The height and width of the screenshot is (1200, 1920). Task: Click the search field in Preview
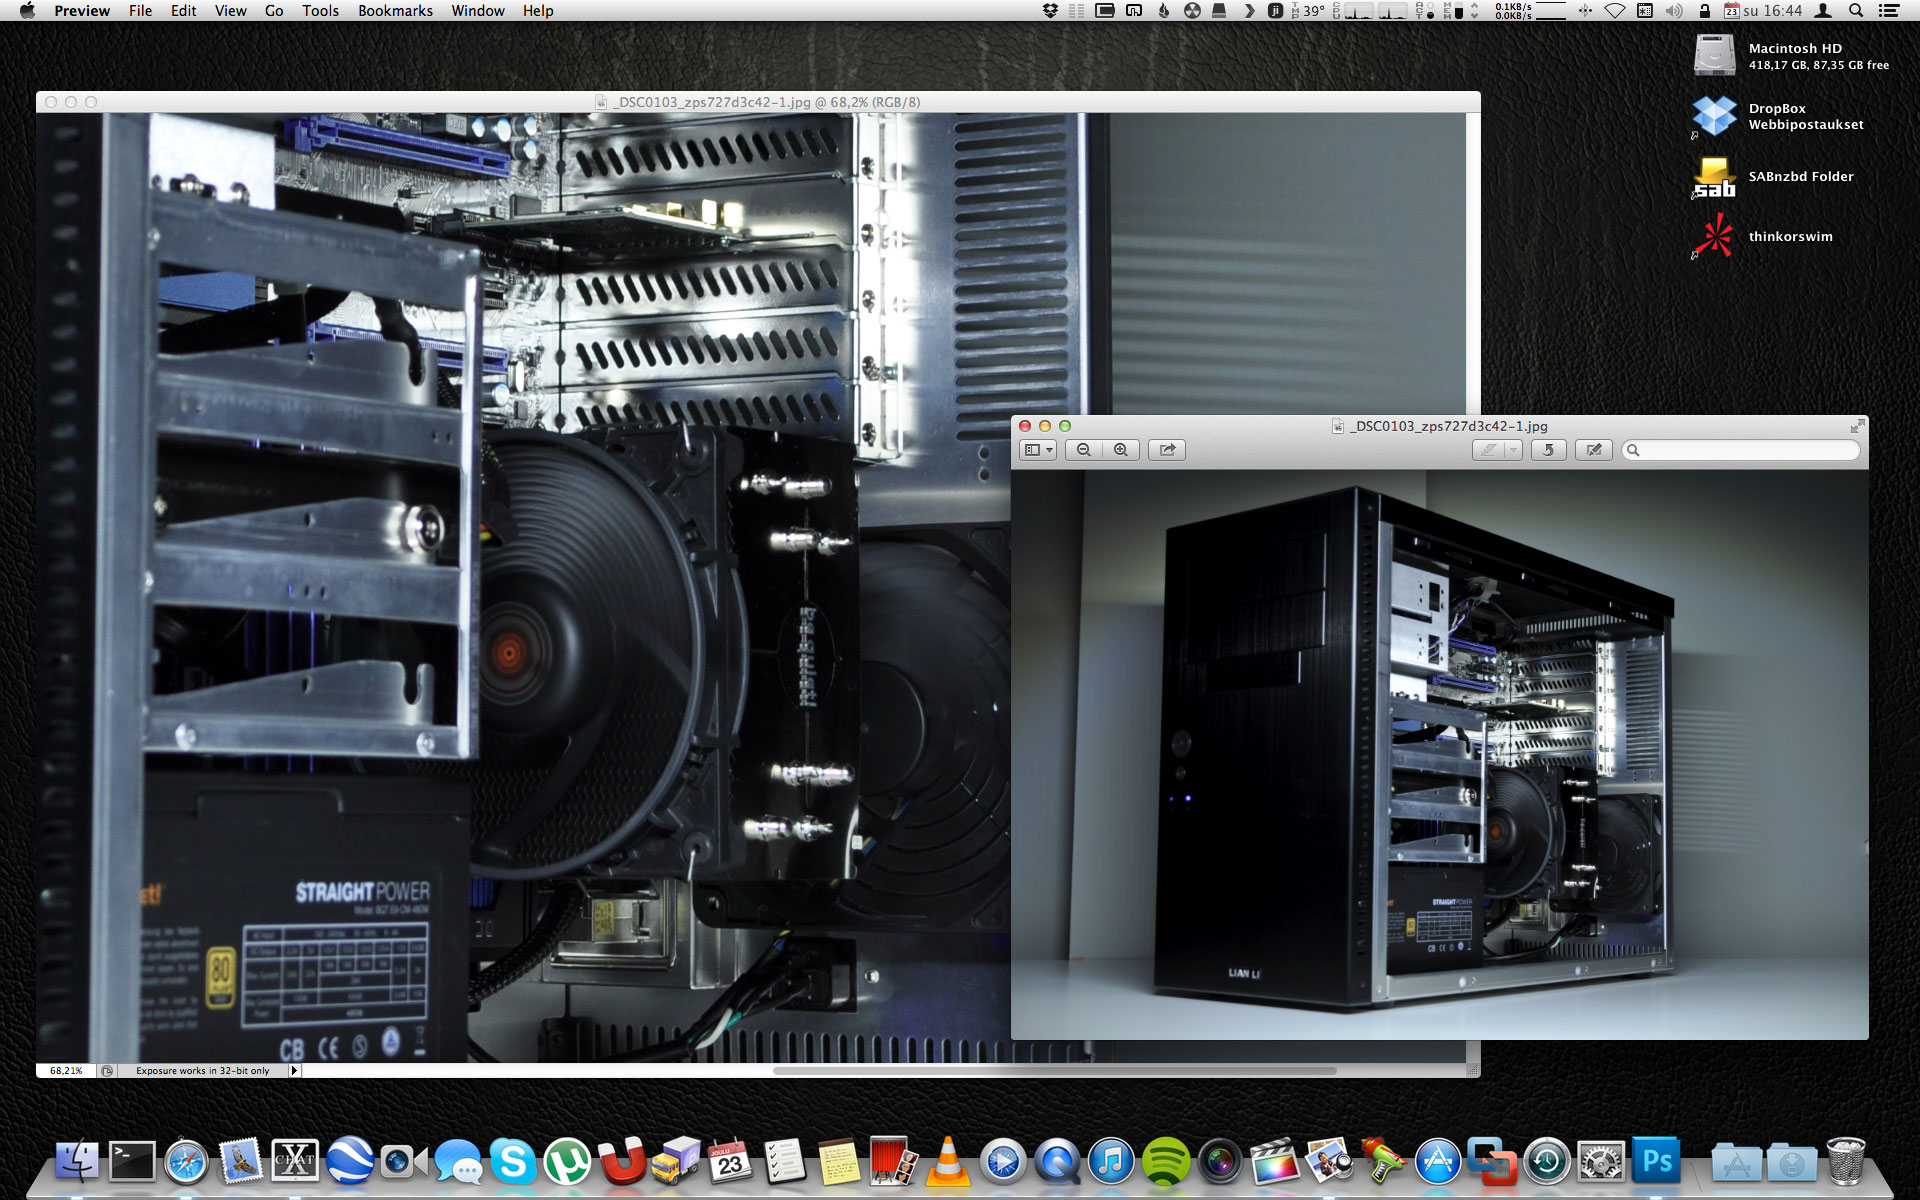tap(1745, 450)
